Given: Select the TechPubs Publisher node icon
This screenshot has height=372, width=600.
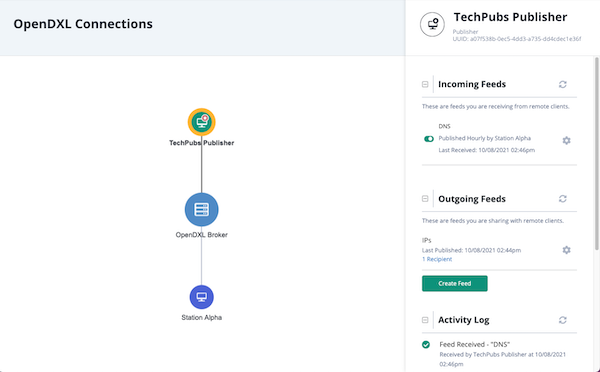Looking at the screenshot, I should pos(202,122).
